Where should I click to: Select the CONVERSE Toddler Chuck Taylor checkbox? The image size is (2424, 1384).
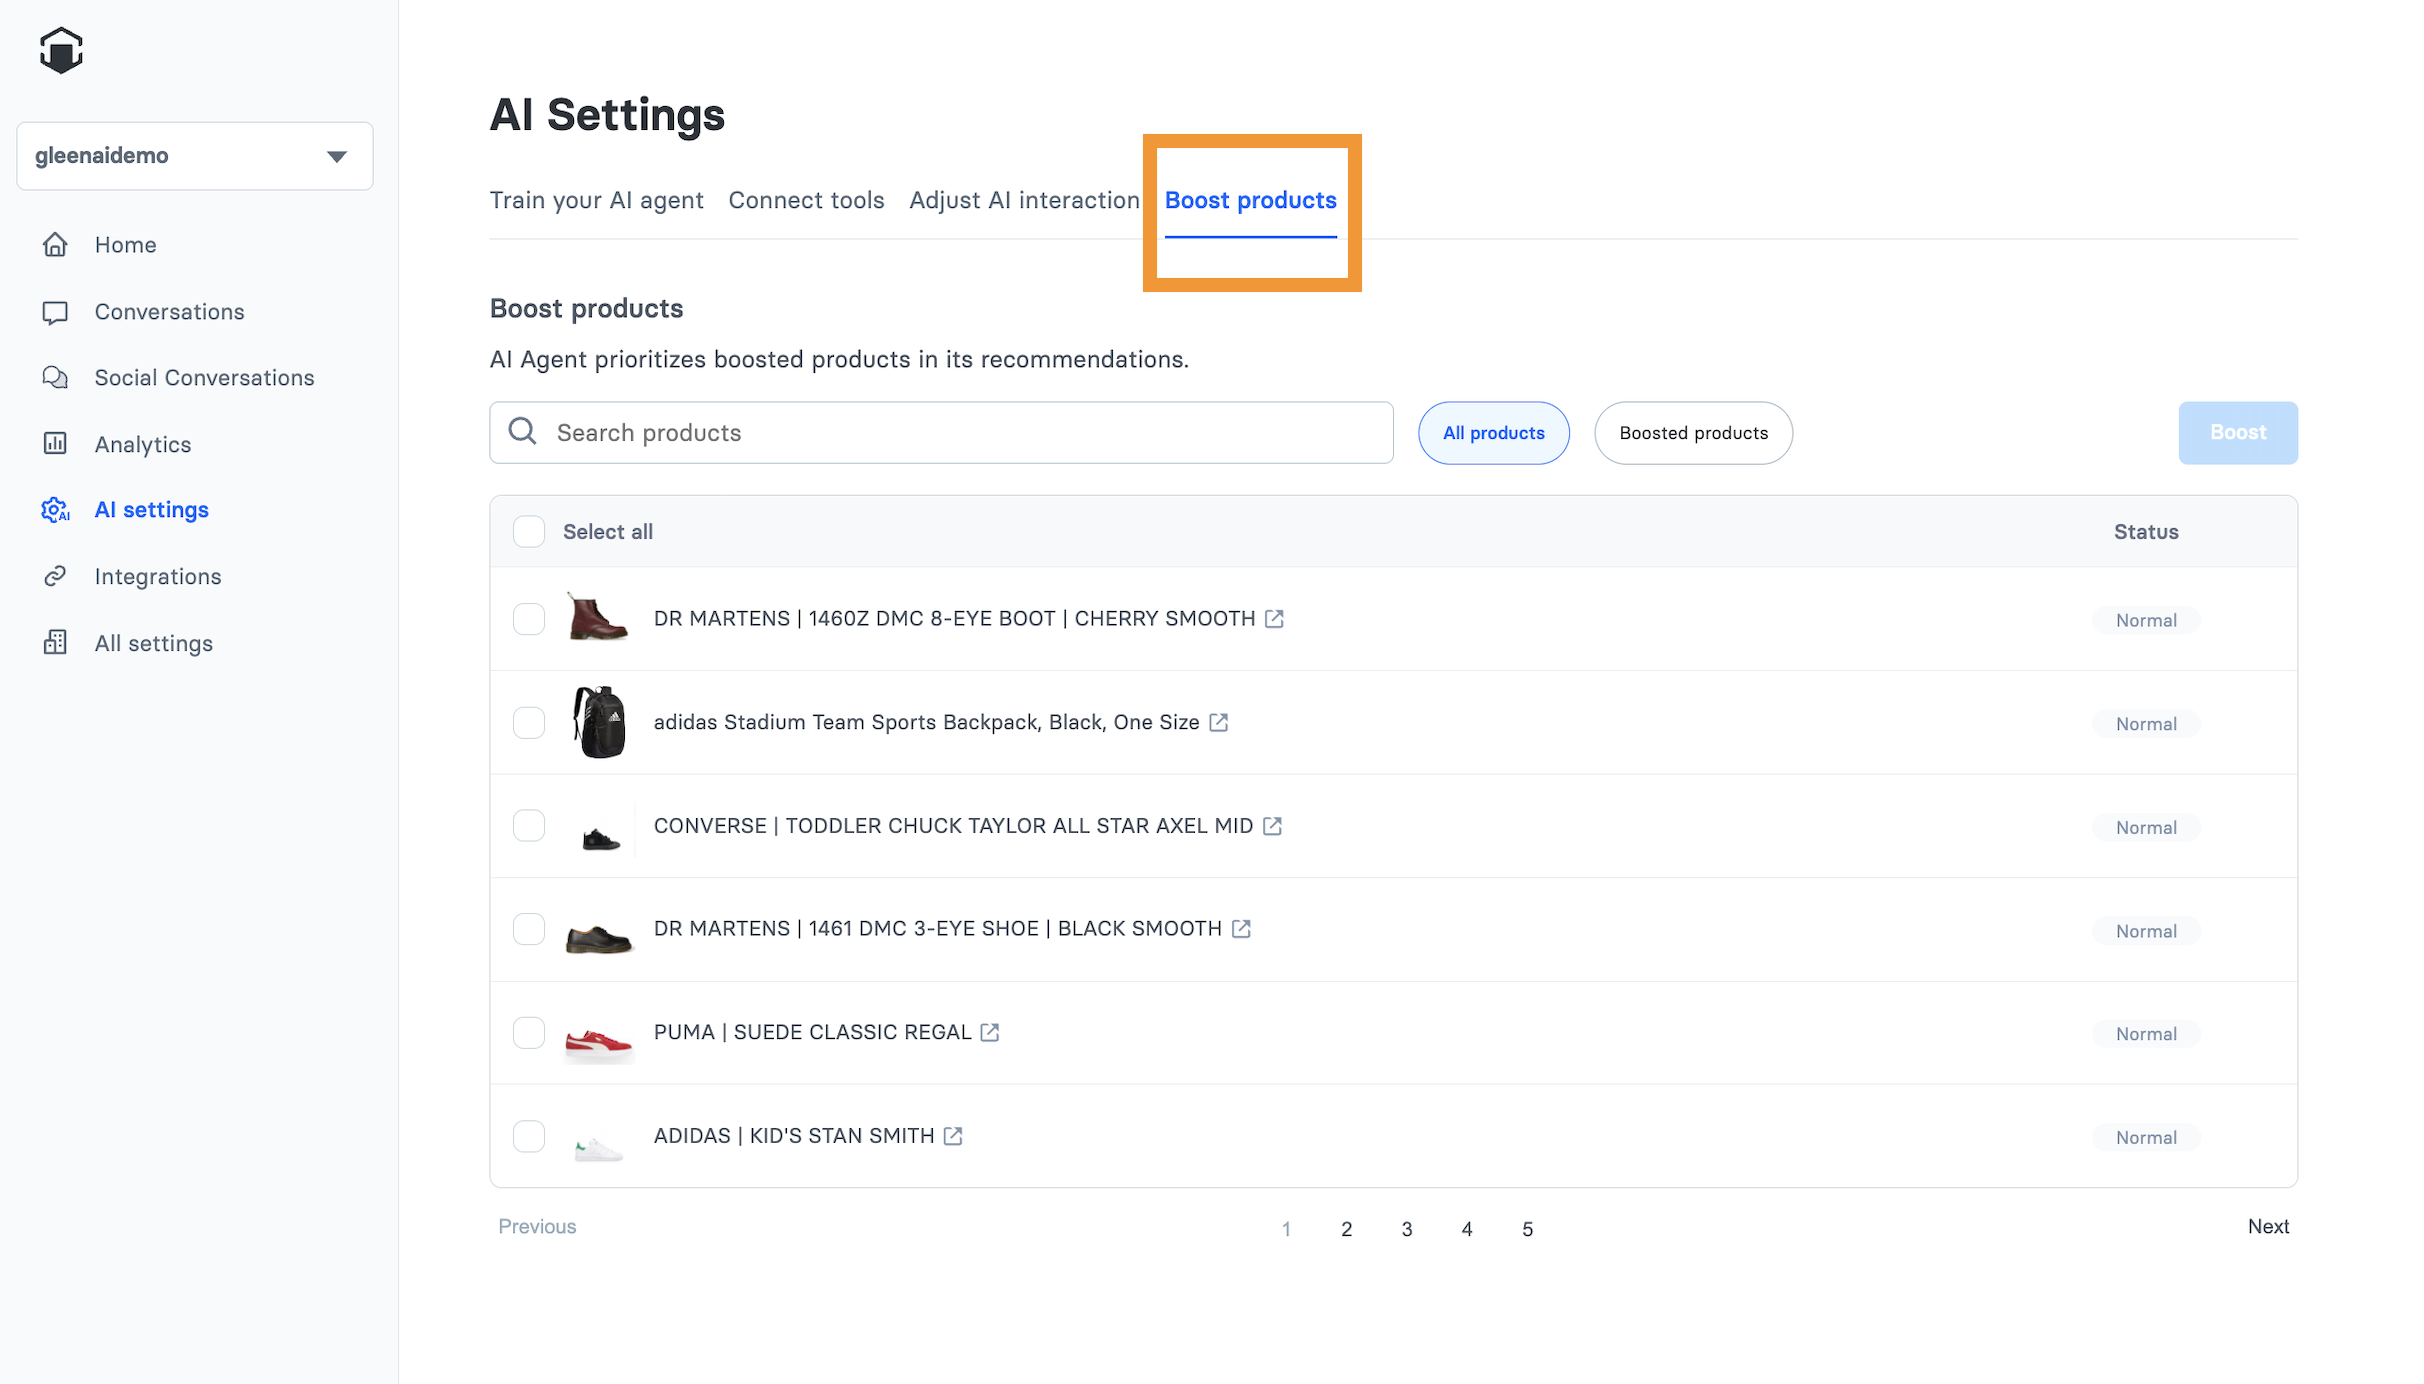(x=529, y=825)
